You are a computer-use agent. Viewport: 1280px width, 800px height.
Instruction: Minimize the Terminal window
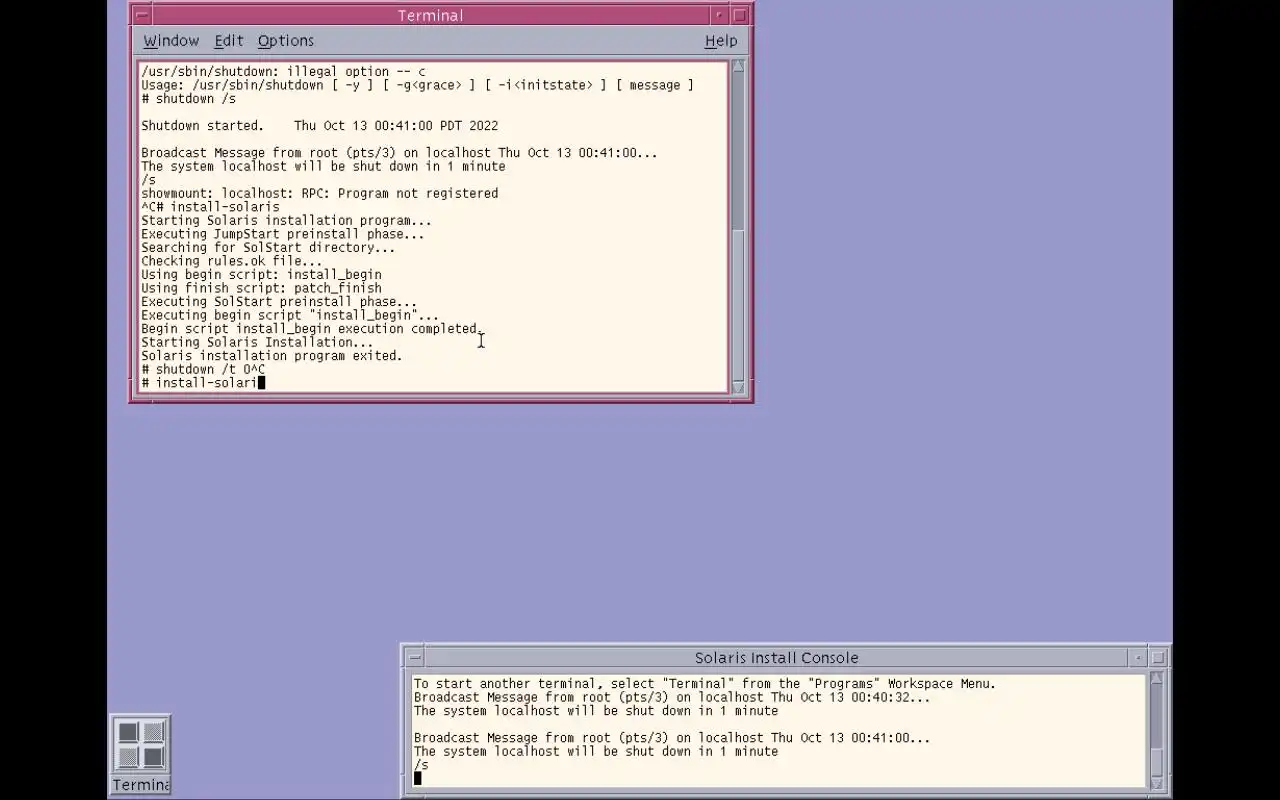(x=719, y=15)
